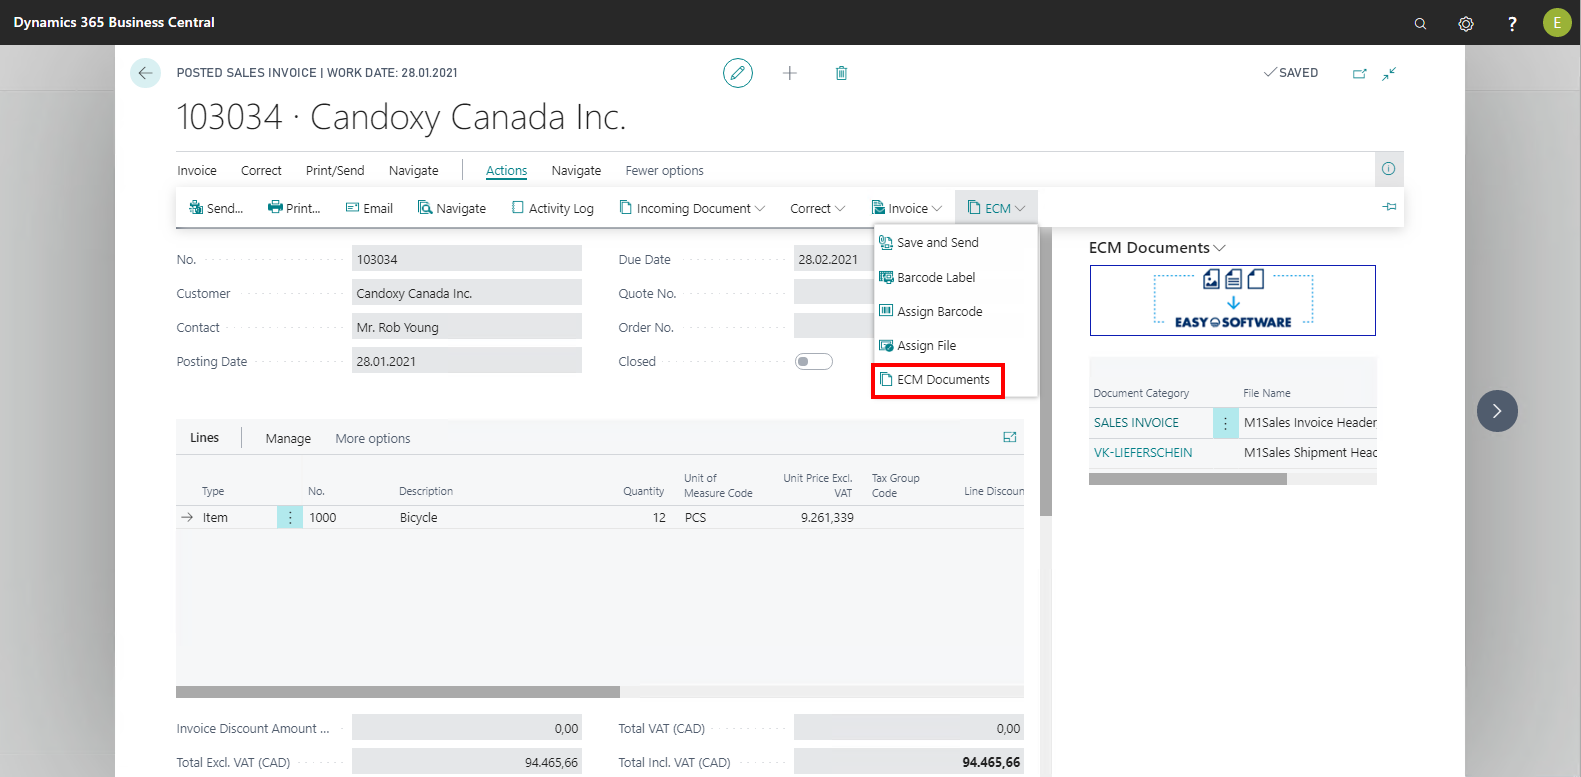Open the search magnifier icon
This screenshot has height=777, width=1581.
[x=1420, y=23]
